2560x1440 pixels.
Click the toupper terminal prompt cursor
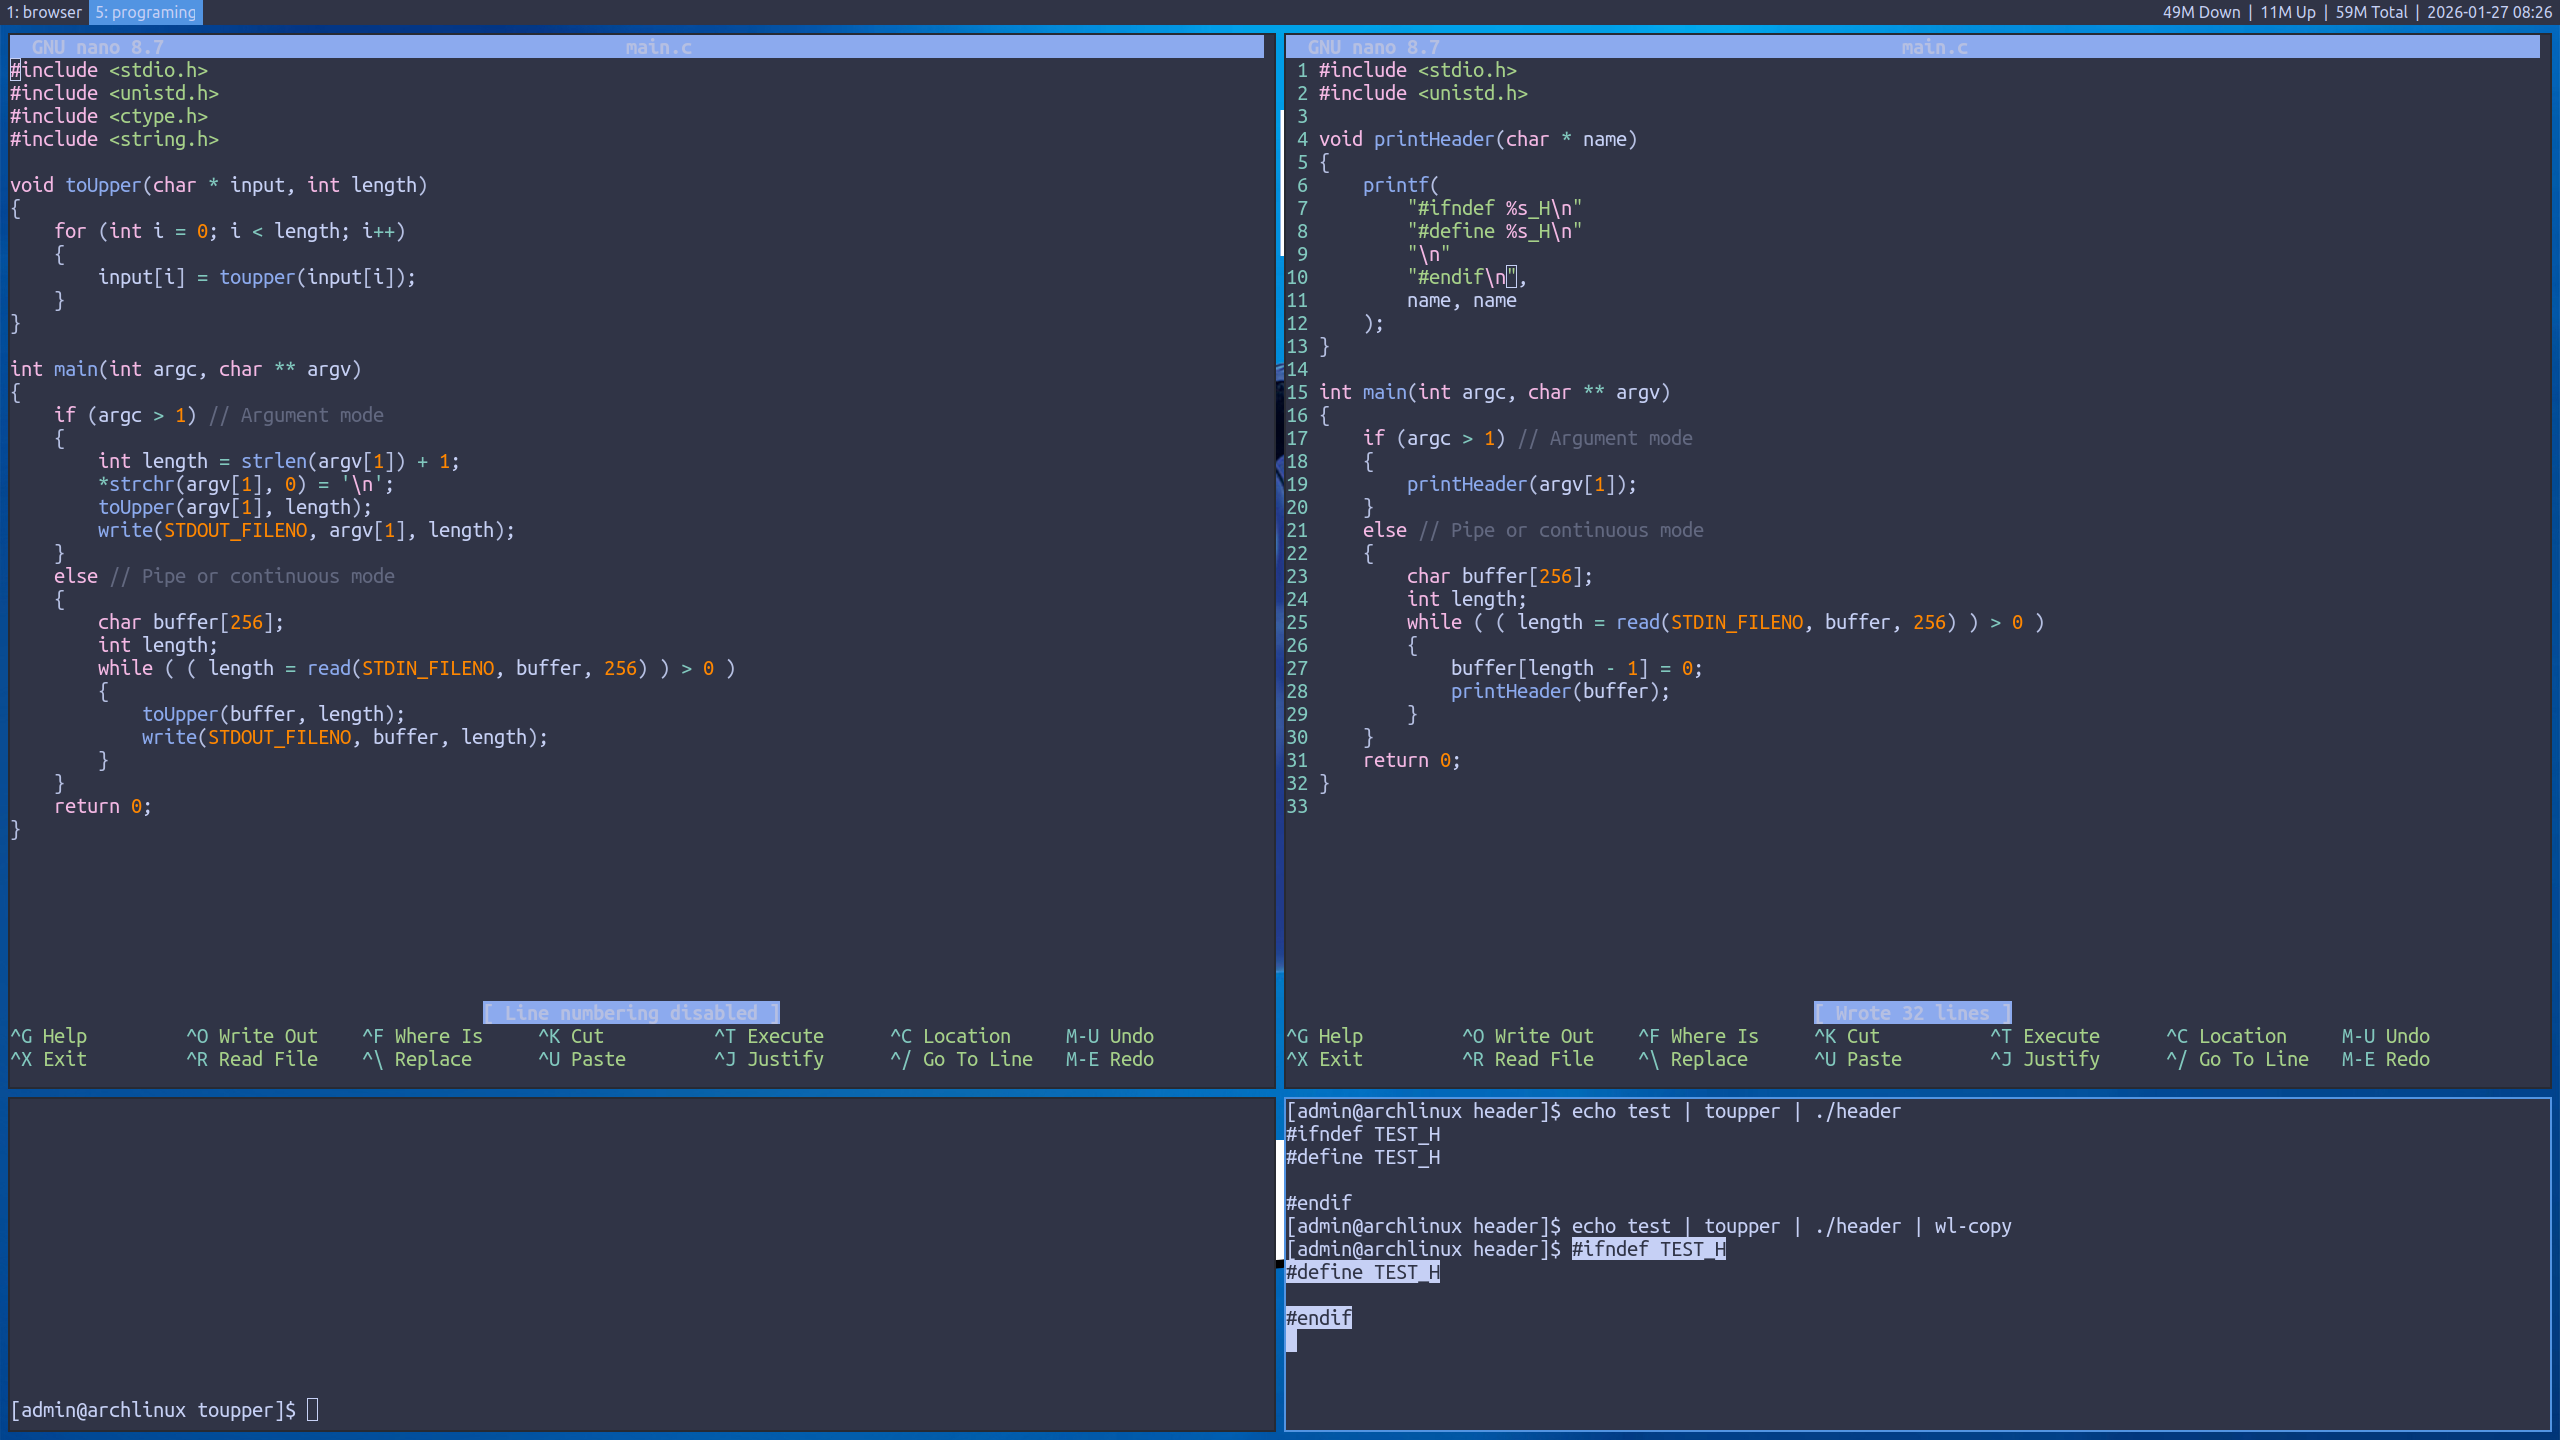point(313,1410)
